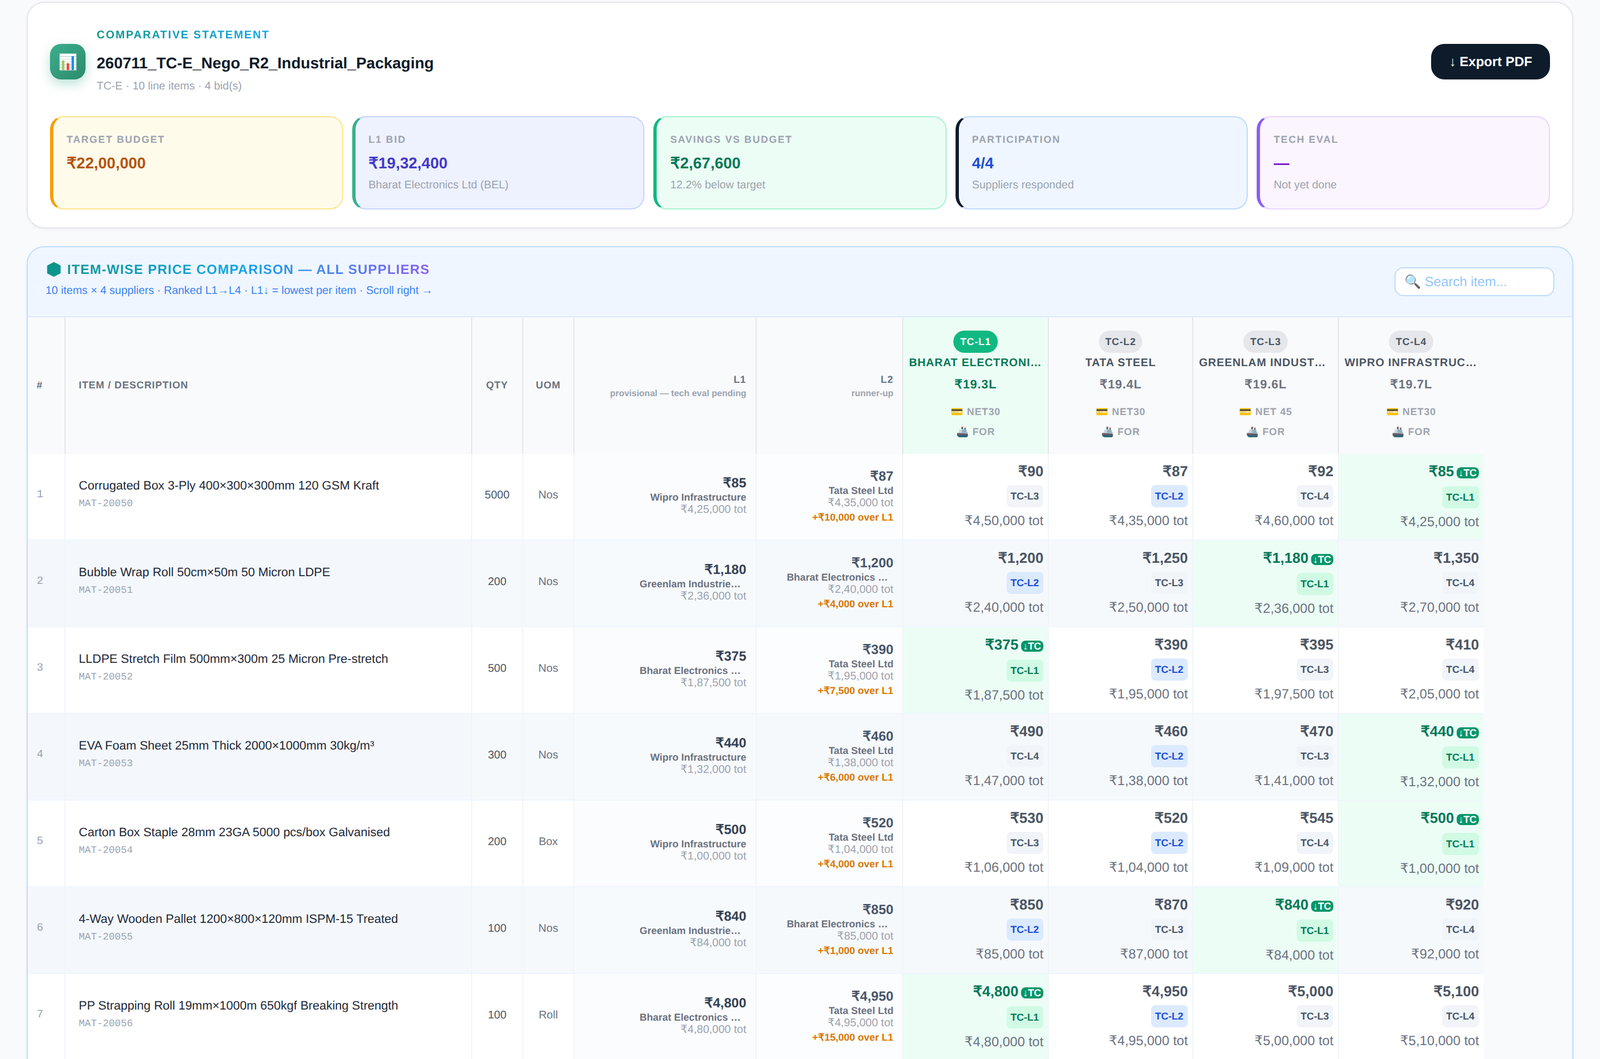This screenshot has height=1059, width=1600.
Task: Open the Target Budget ₹22,00,000 card
Action: click(x=196, y=163)
